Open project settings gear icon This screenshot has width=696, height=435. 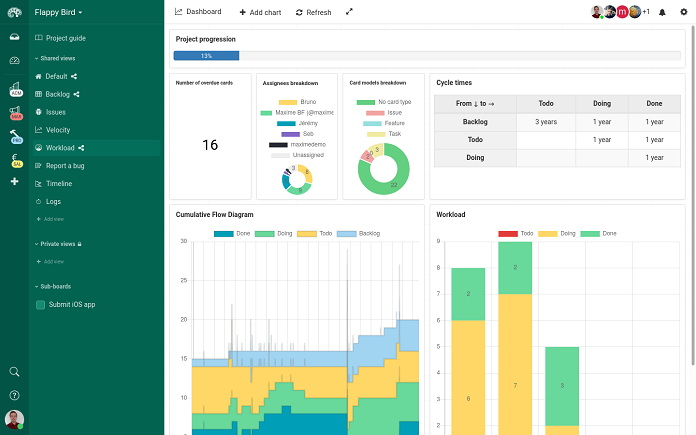[684, 12]
